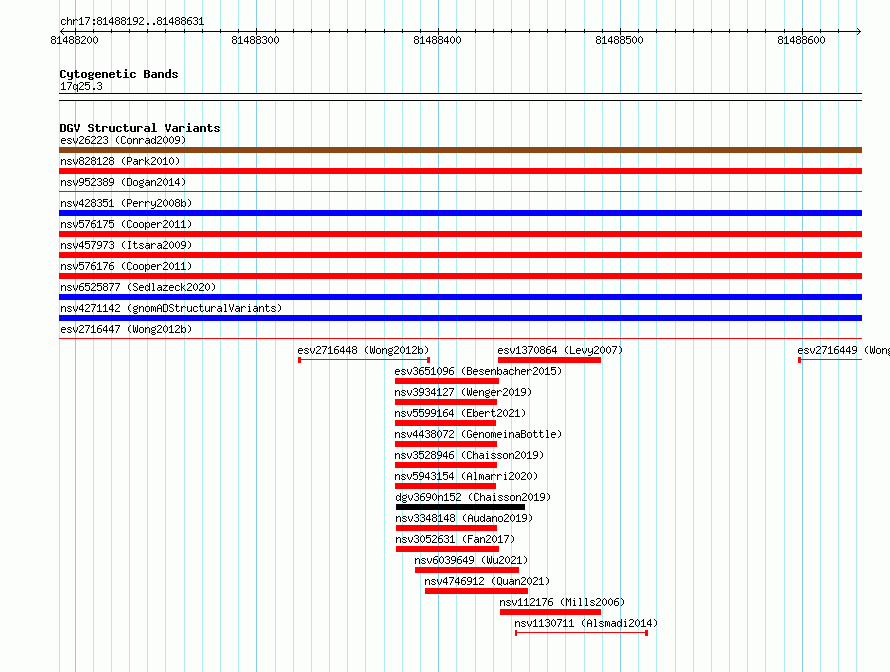The width and height of the screenshot is (890, 672).
Task: Click the nsv5599164 (Ebert2021) variant label
Action: [x=460, y=413]
